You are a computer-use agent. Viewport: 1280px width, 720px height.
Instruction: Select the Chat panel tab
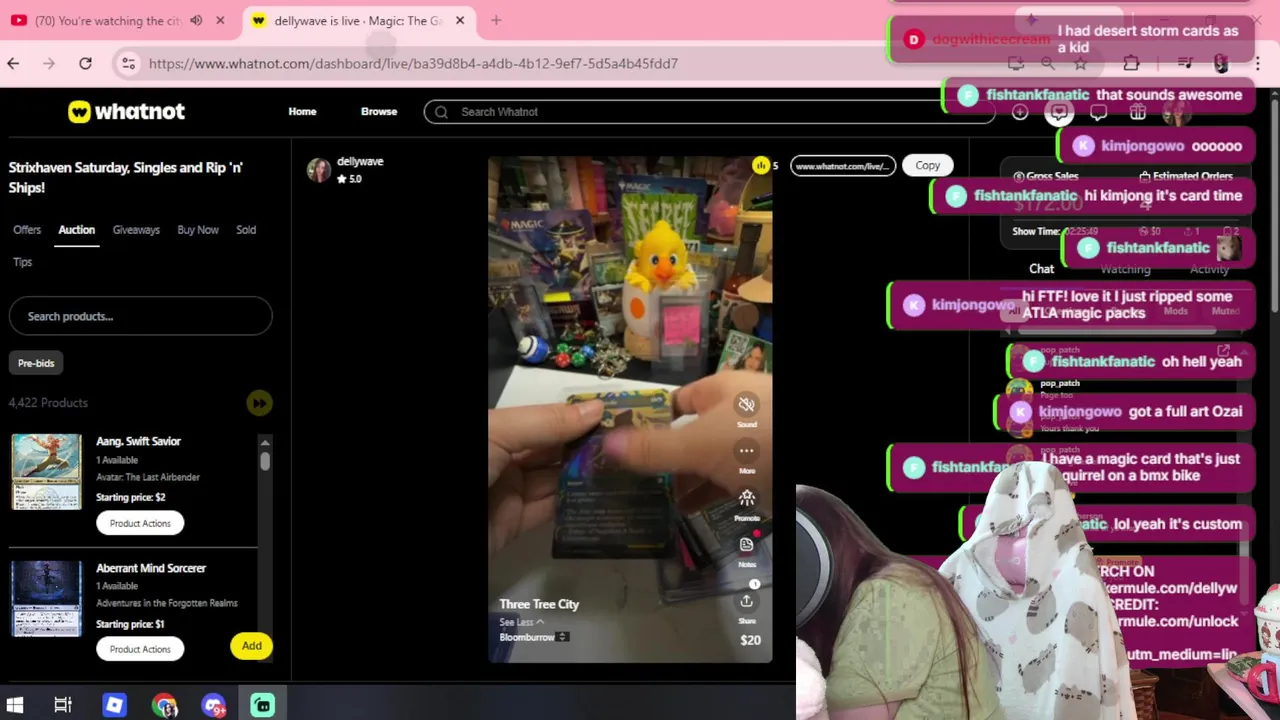click(1041, 269)
